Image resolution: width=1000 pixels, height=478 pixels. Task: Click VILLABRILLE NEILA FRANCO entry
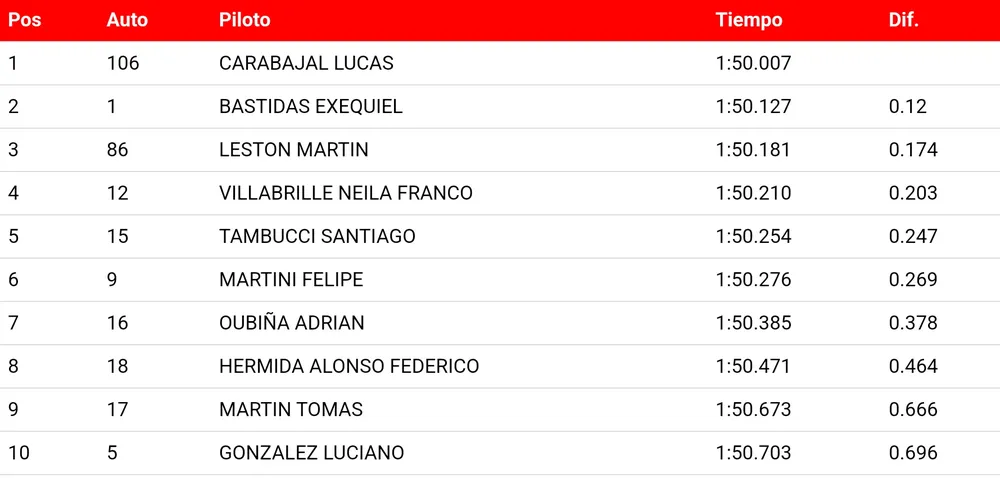[x=346, y=193]
